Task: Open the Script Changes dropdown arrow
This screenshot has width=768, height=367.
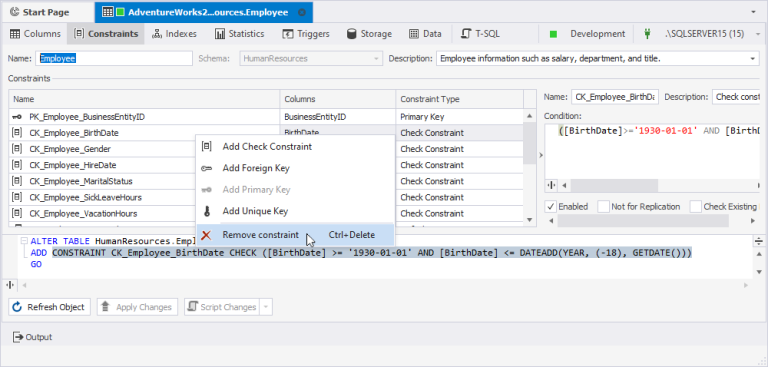Action: (x=265, y=307)
